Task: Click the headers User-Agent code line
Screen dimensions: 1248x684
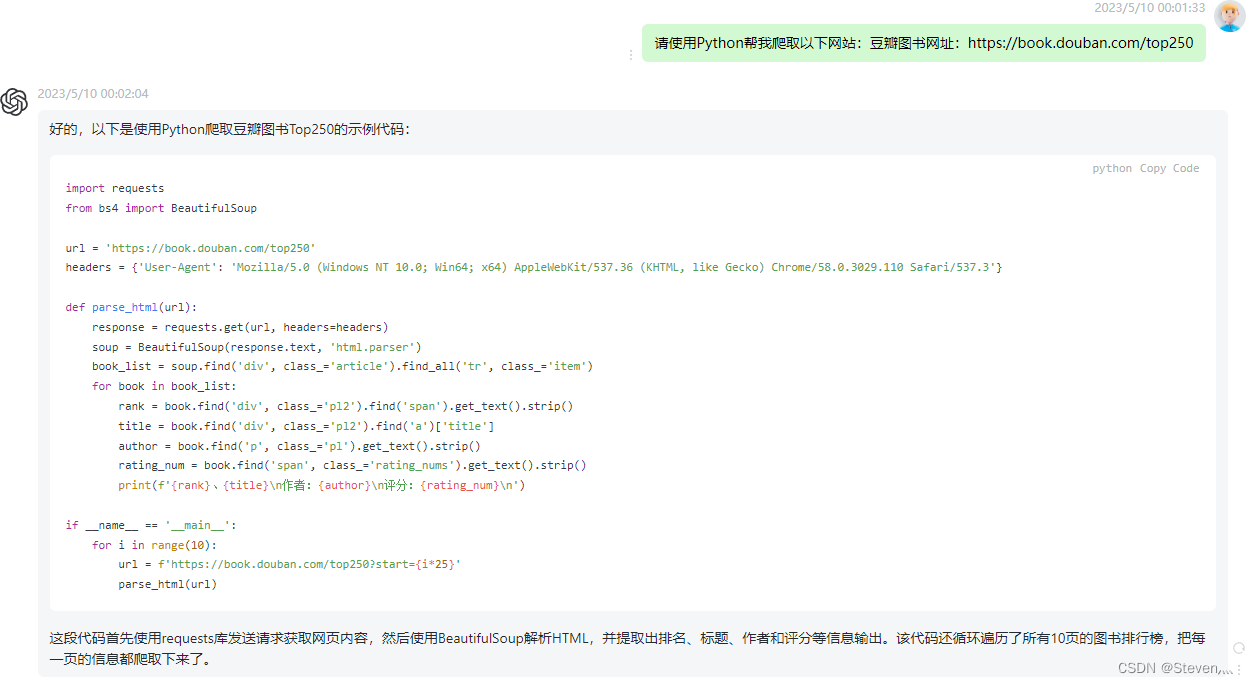Action: tap(534, 267)
